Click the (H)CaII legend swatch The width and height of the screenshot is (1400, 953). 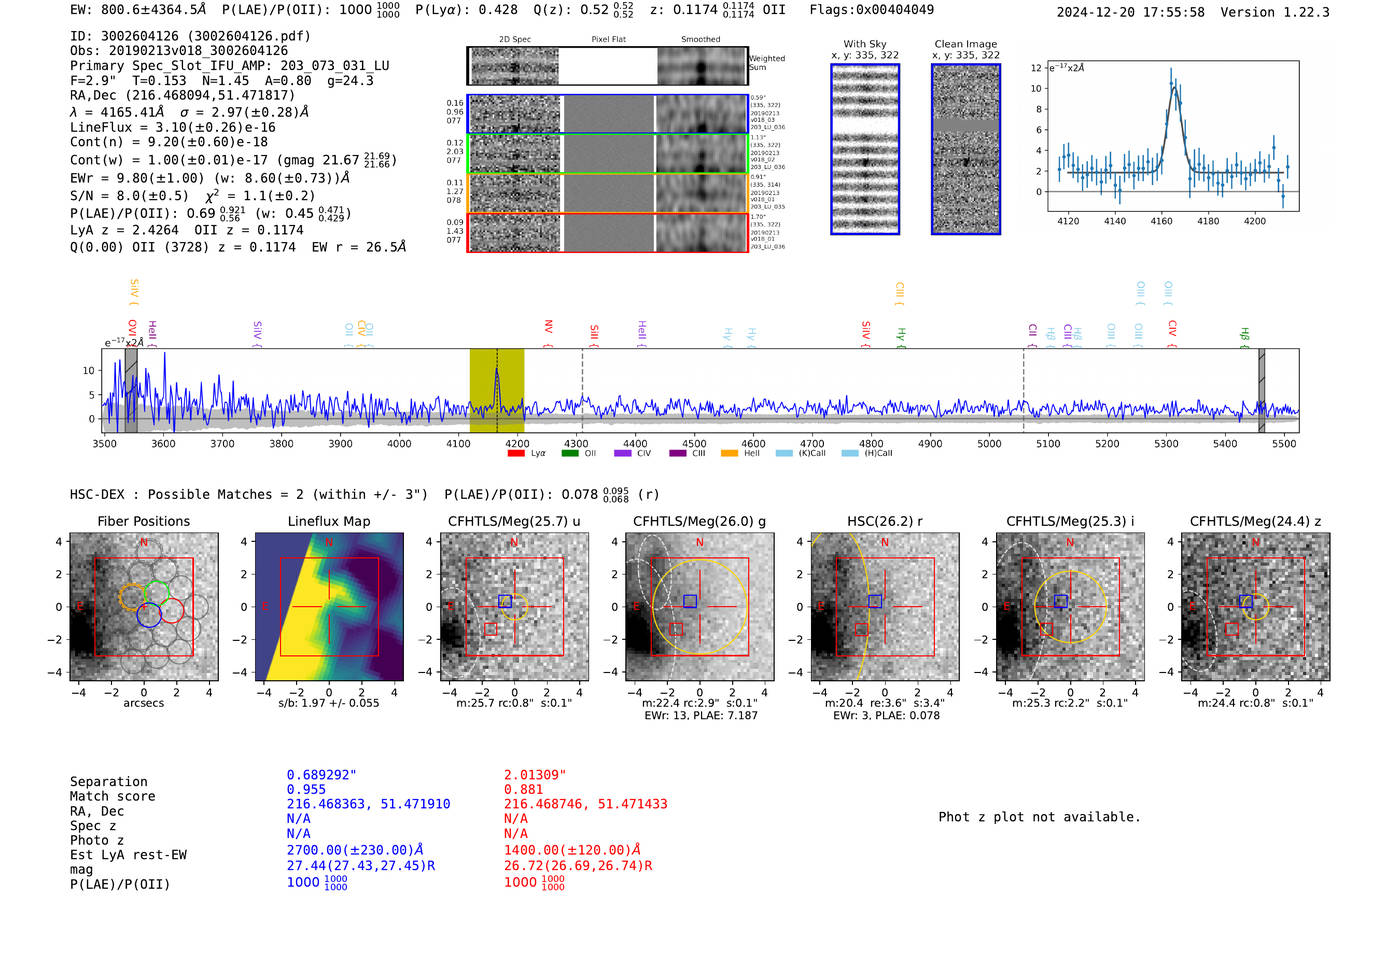[850, 454]
